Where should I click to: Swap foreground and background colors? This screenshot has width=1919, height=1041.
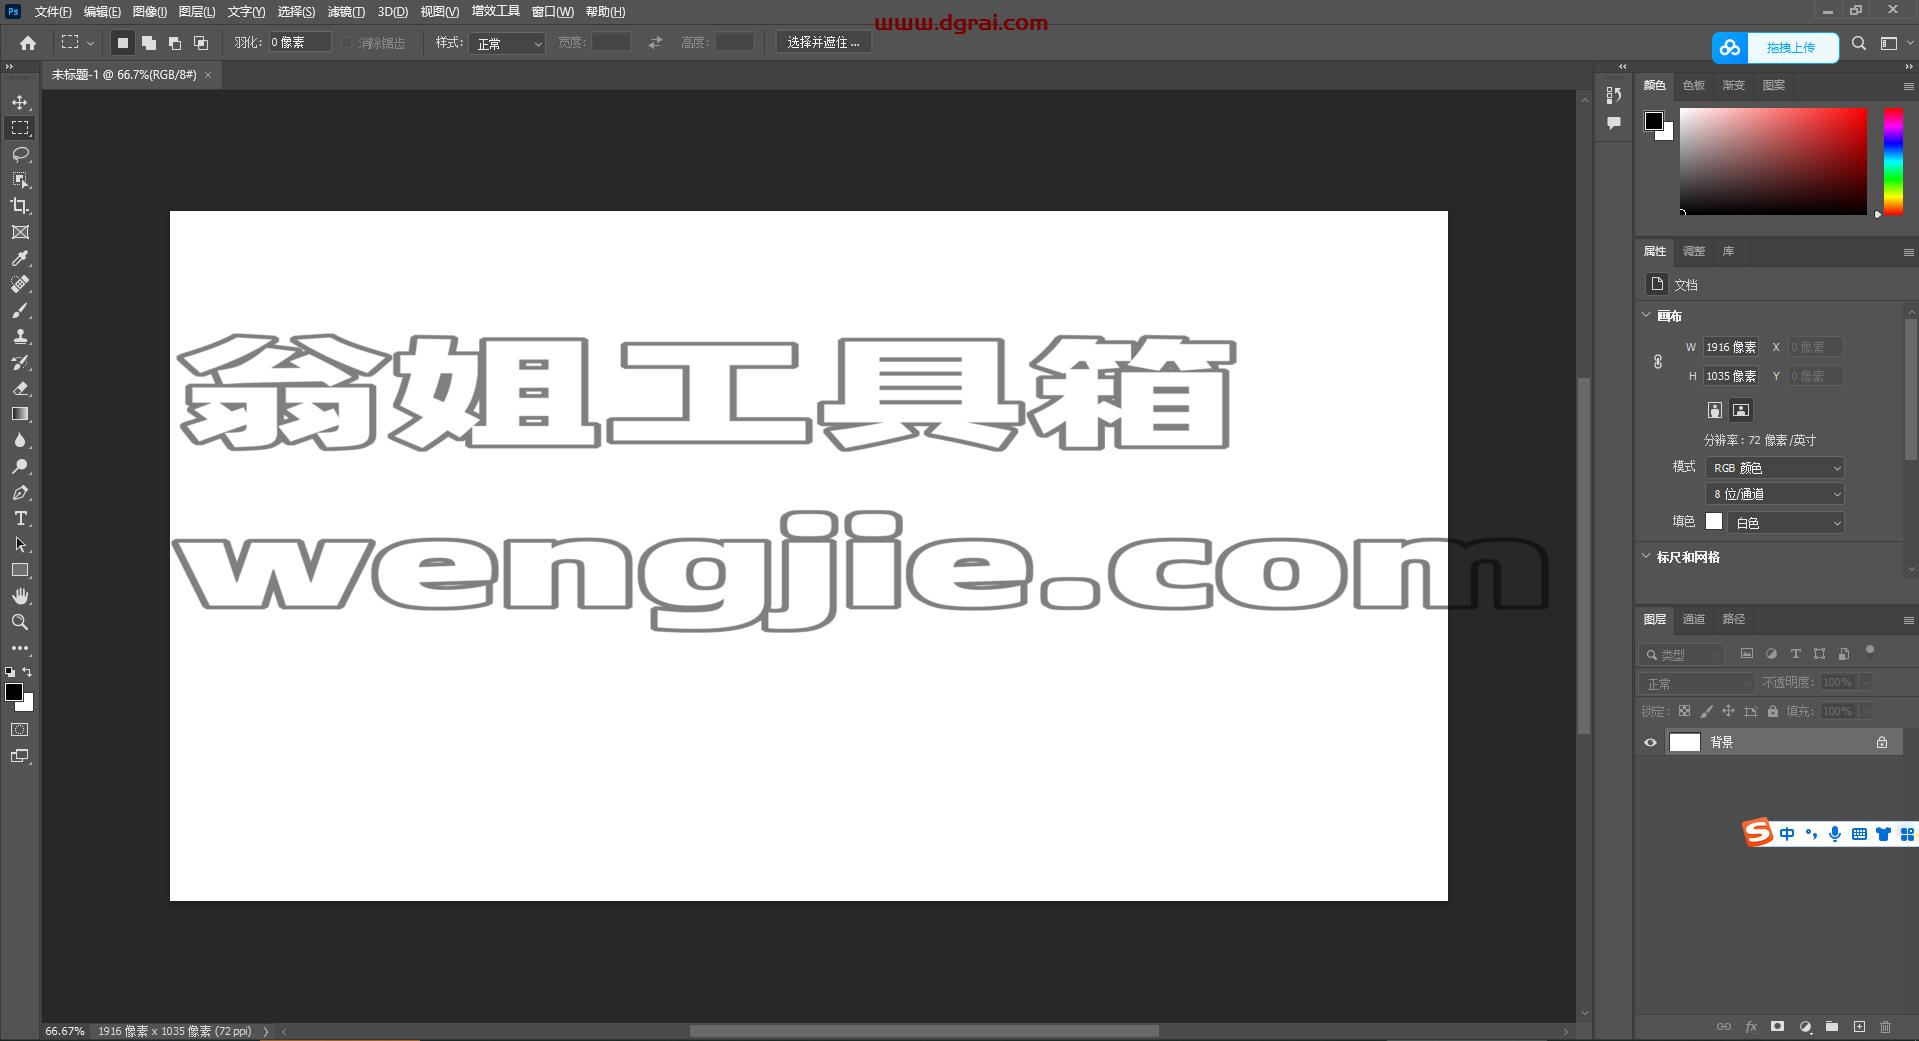pos(27,672)
